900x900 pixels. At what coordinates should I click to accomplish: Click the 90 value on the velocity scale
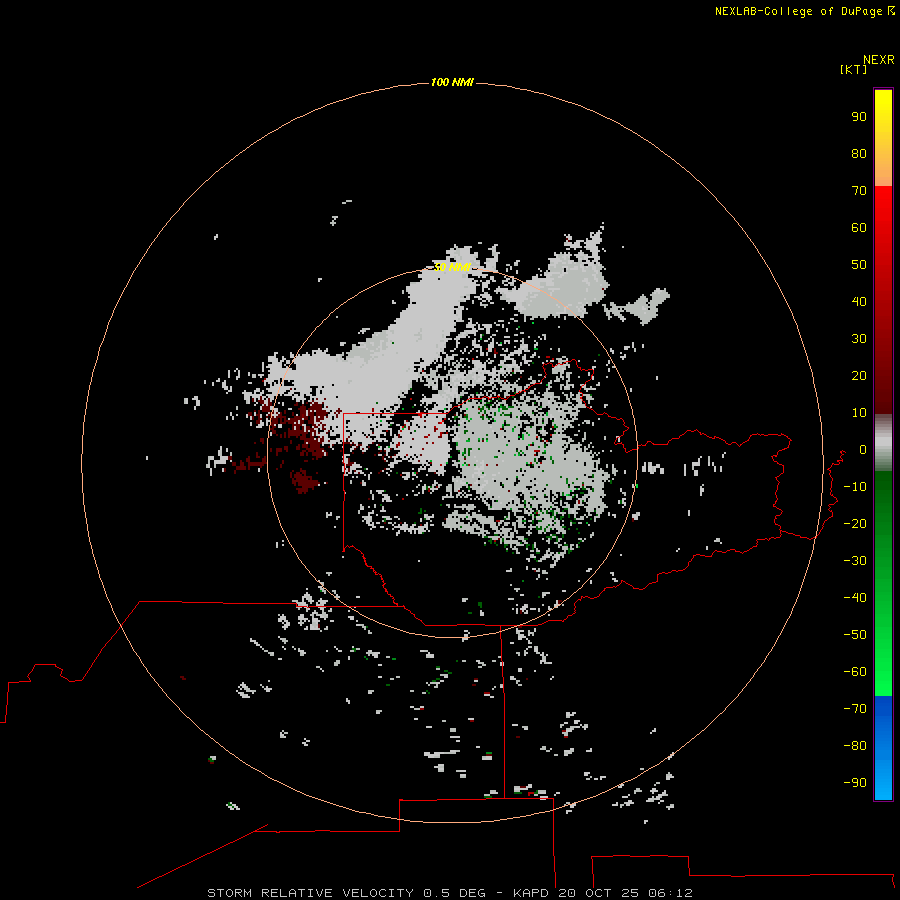pyautogui.click(x=859, y=117)
